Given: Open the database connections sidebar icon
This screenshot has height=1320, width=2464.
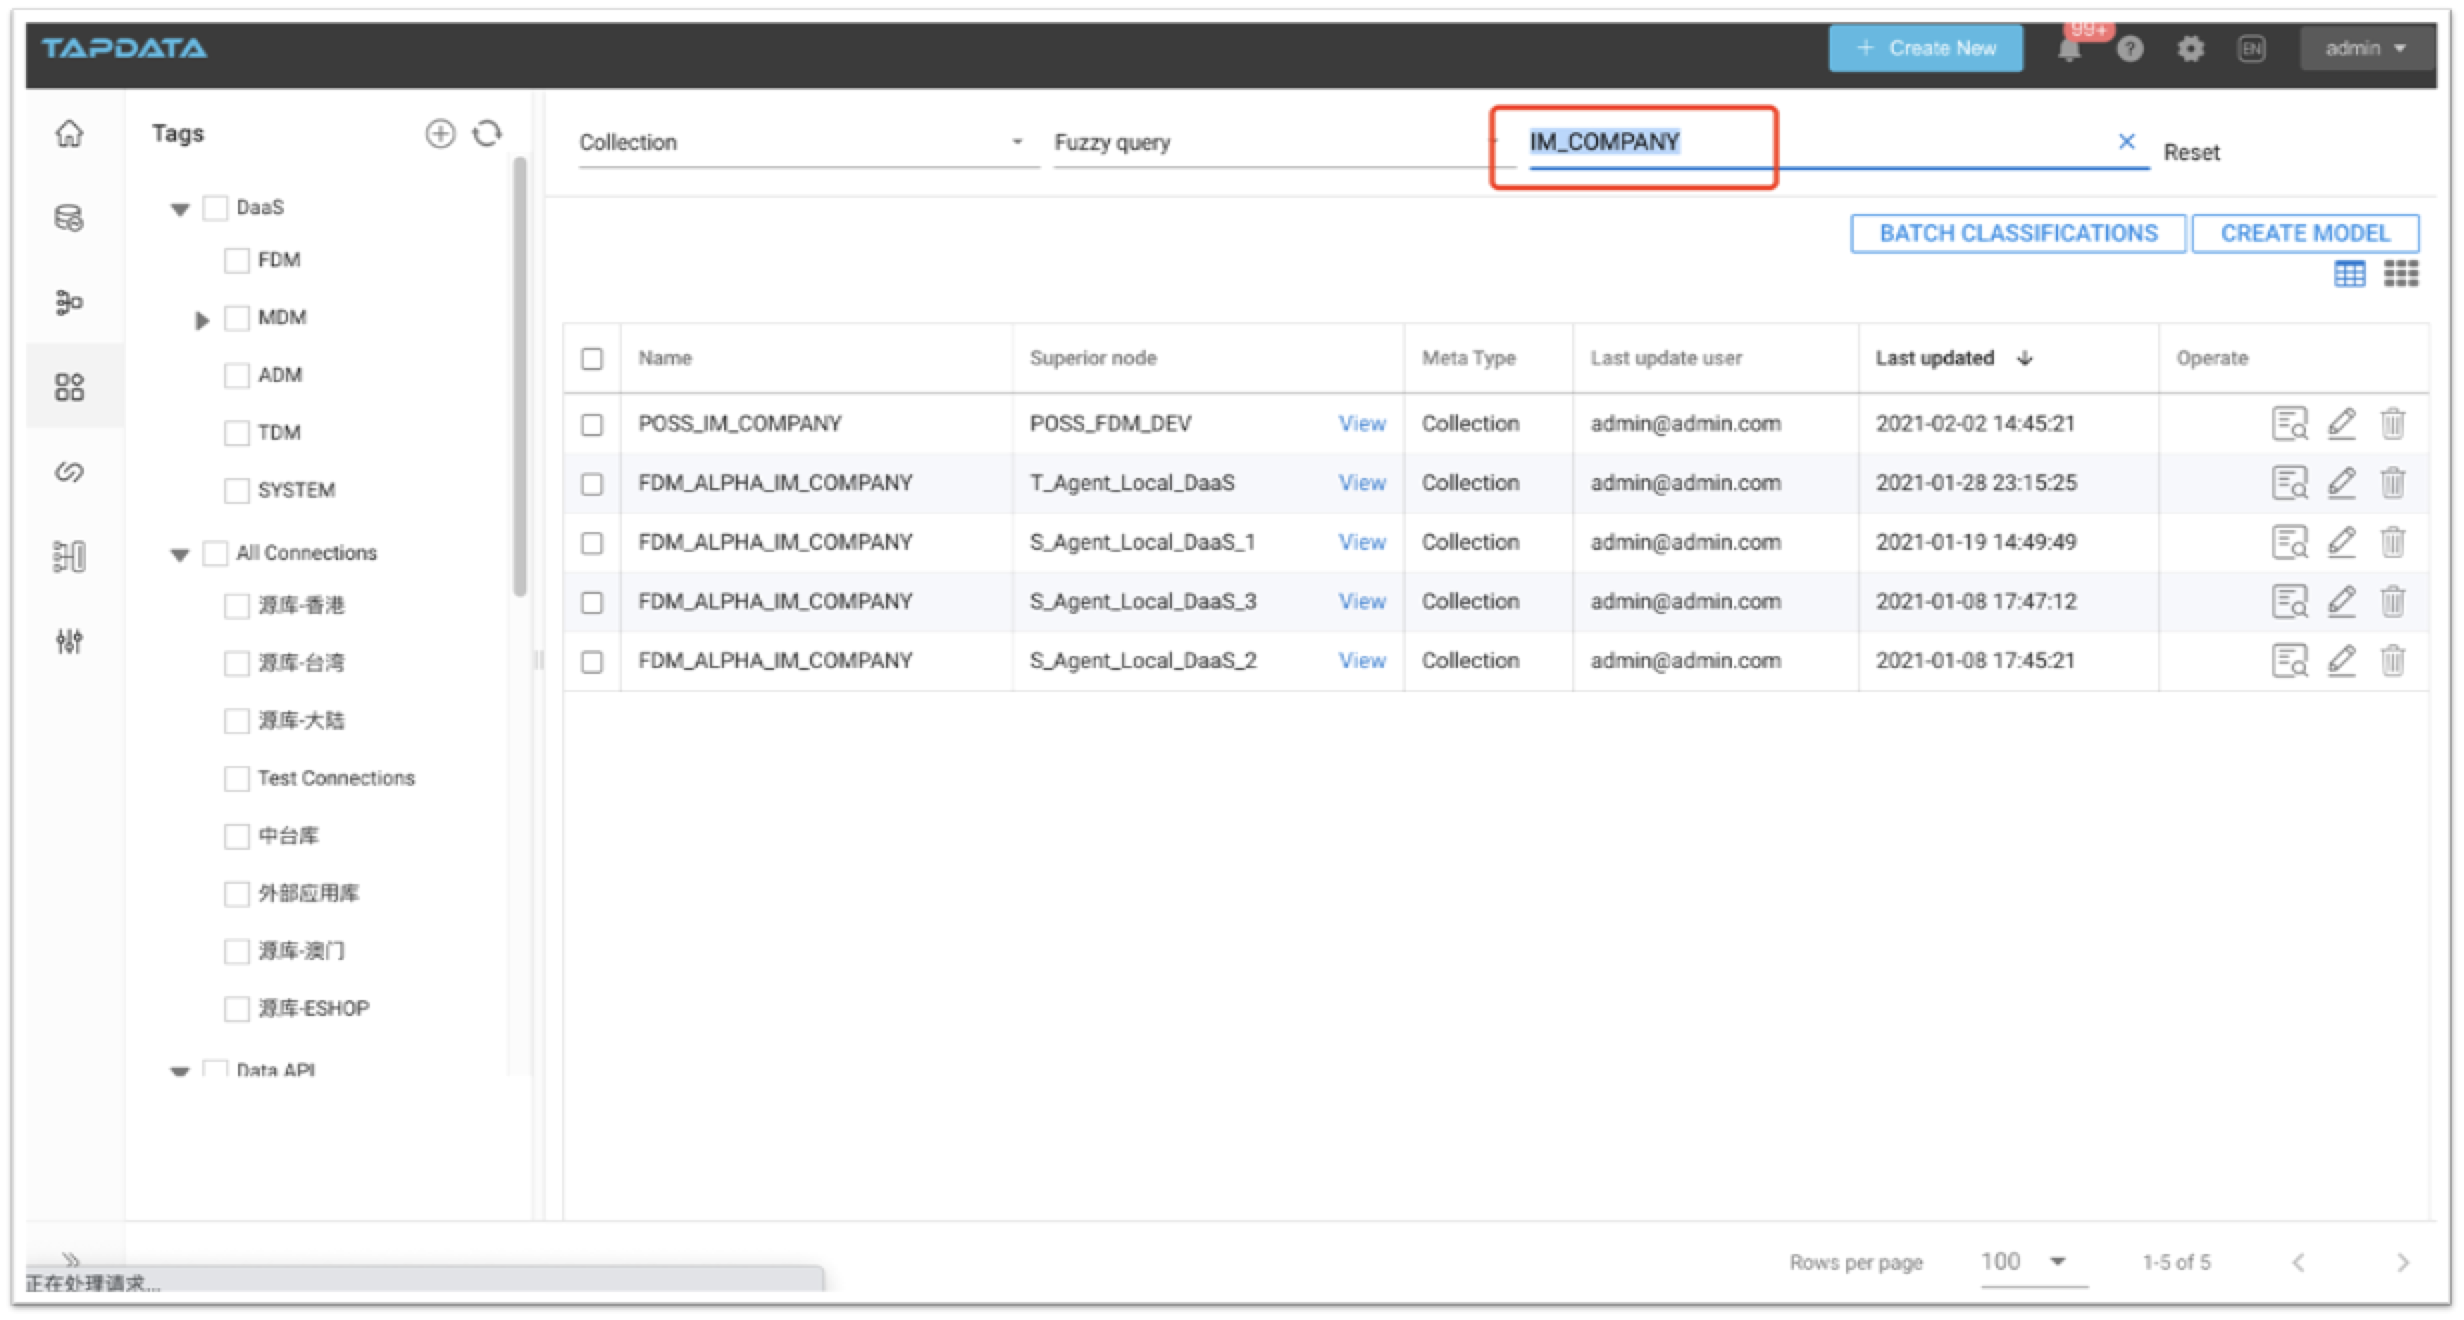Looking at the screenshot, I should 69,218.
